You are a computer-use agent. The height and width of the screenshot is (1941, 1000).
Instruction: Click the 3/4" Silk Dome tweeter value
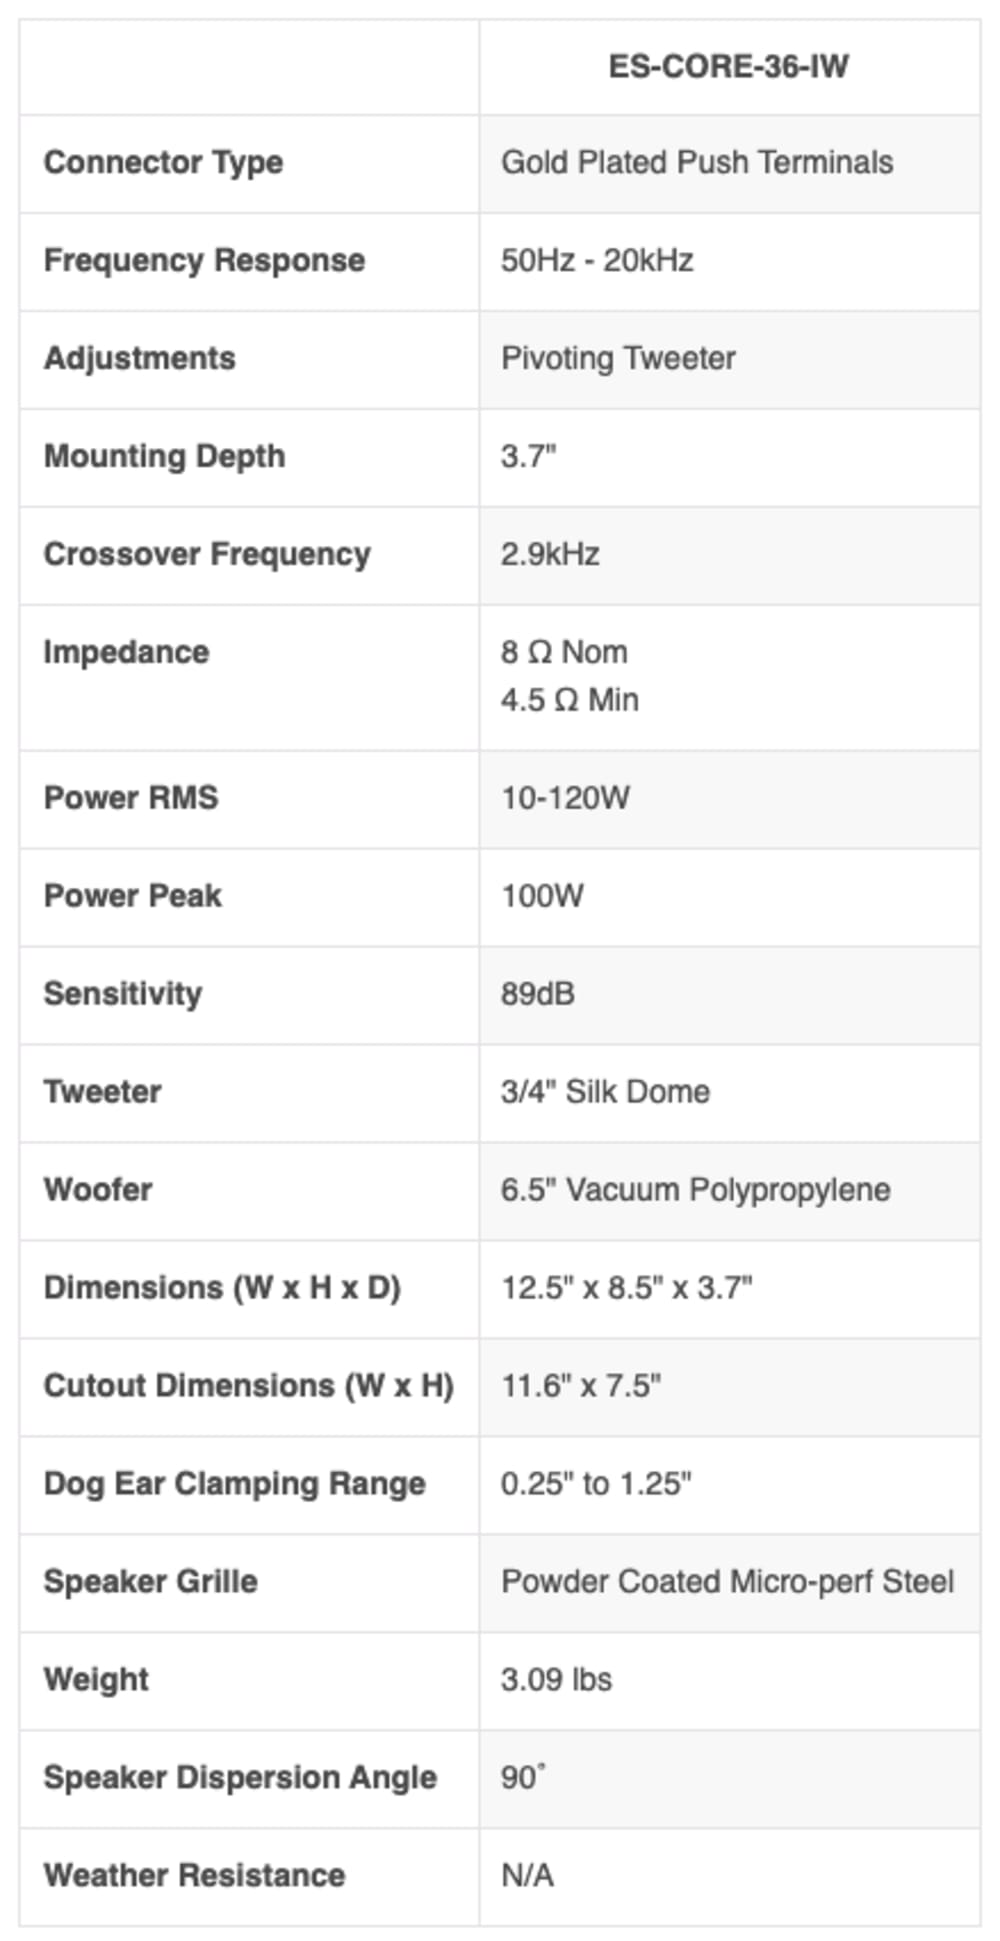(x=605, y=1092)
